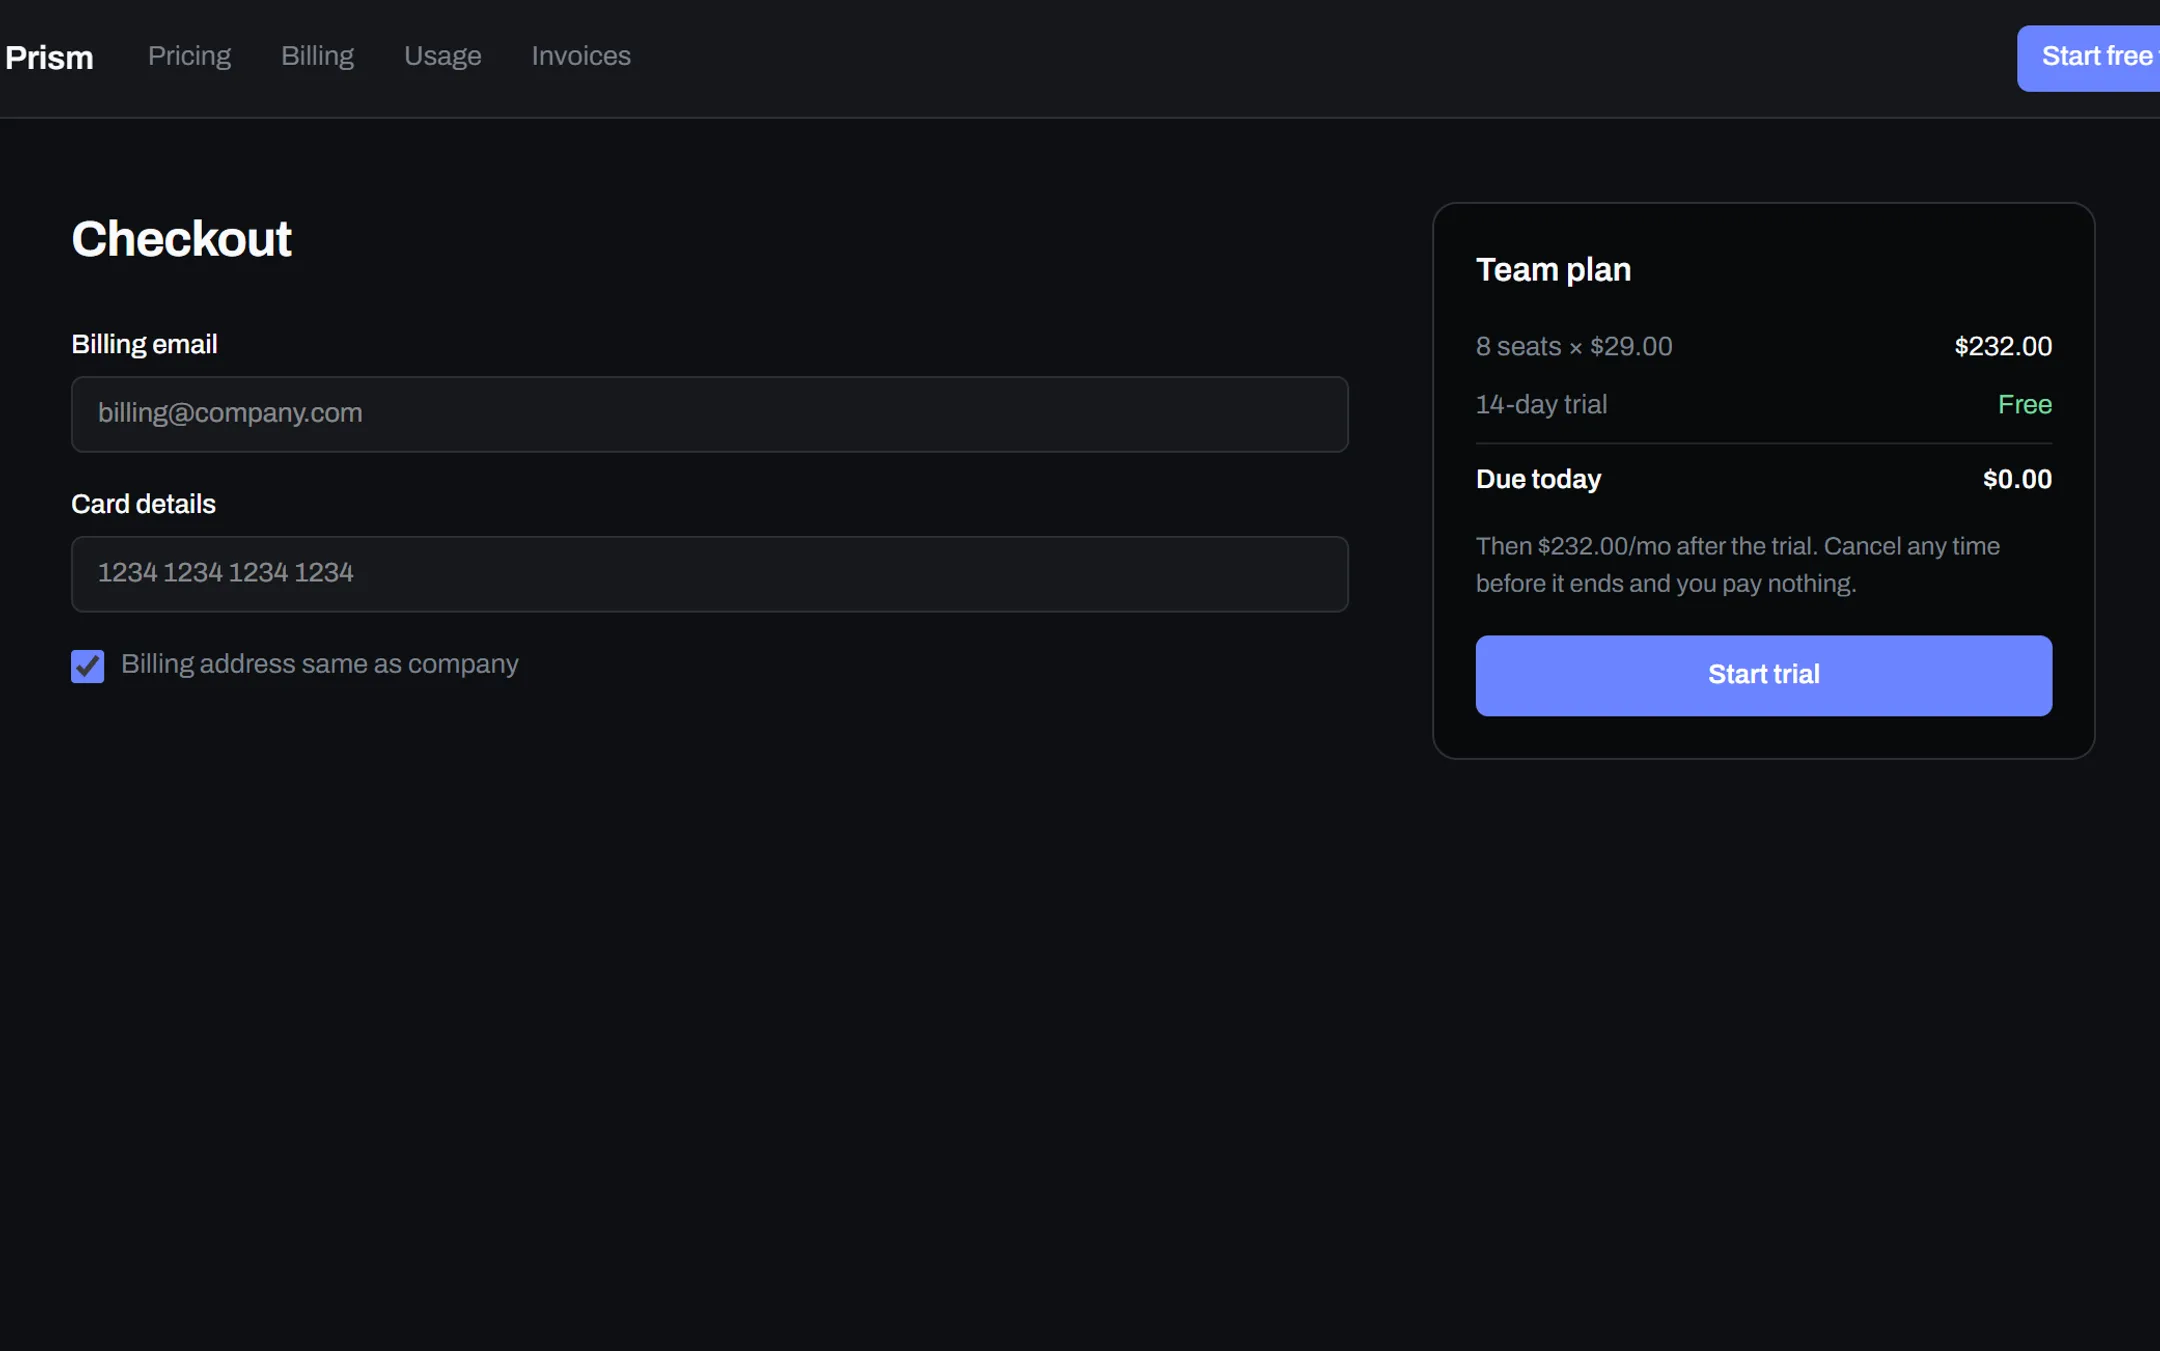The width and height of the screenshot is (2160, 1351).
Task: Click the Prism logo
Action: [49, 58]
